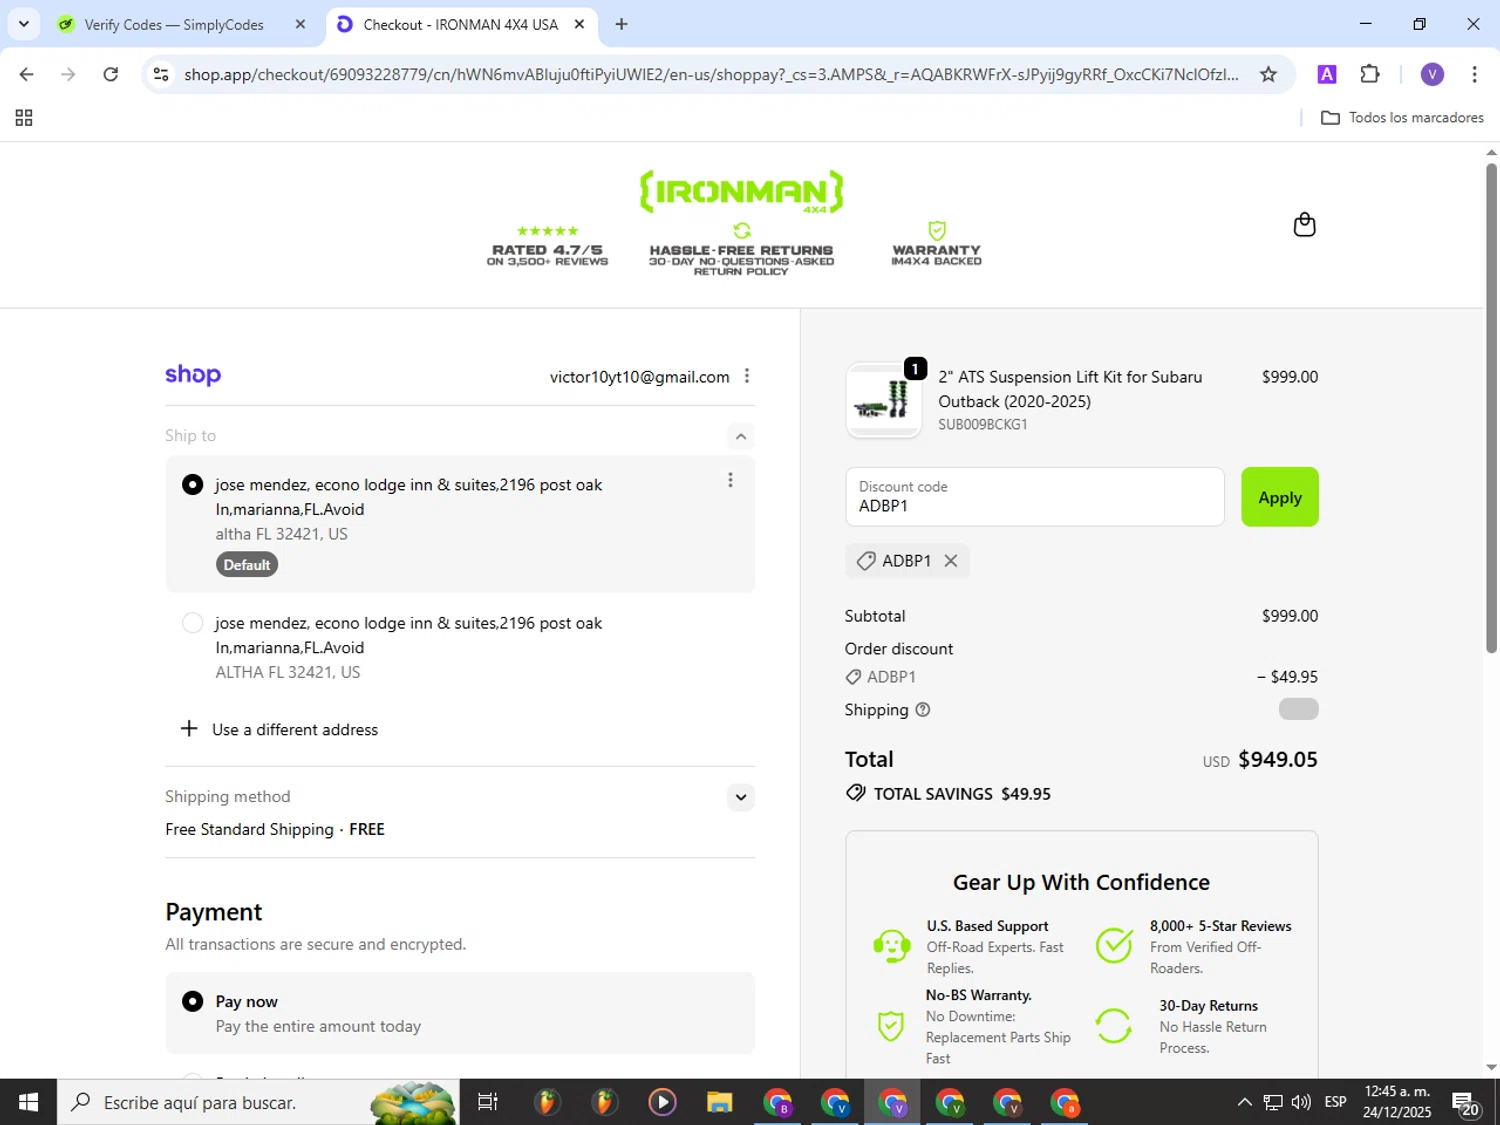The height and width of the screenshot is (1125, 1500).
Task: Switch to Checkout - IRONMAN 4X4 USA tab
Action: click(x=461, y=24)
